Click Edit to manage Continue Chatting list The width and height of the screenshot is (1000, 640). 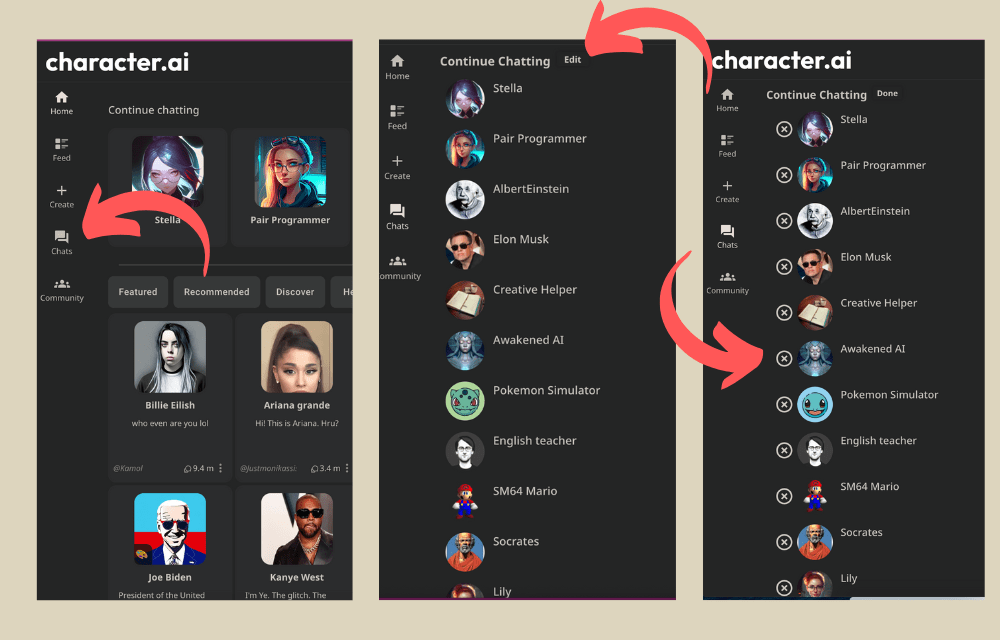[x=572, y=60]
